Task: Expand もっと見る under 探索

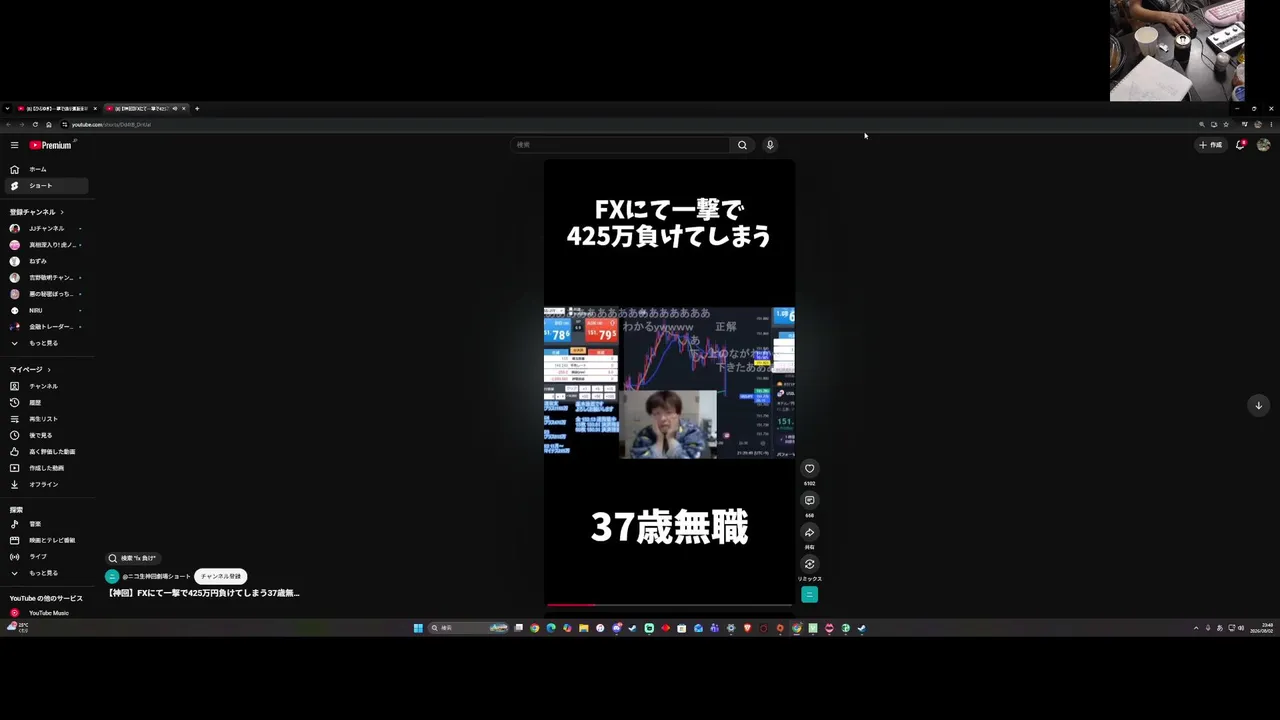Action: pyautogui.click(x=46, y=573)
